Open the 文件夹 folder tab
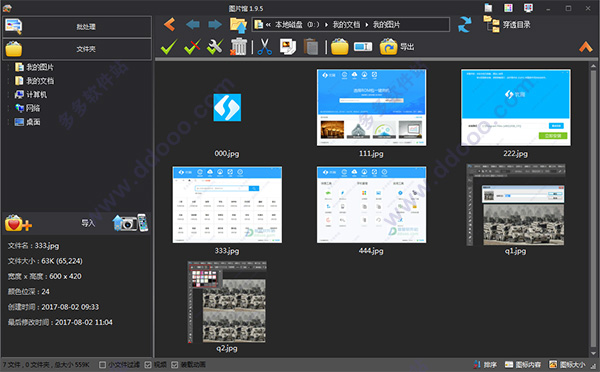600x372 pixels. 77,49
